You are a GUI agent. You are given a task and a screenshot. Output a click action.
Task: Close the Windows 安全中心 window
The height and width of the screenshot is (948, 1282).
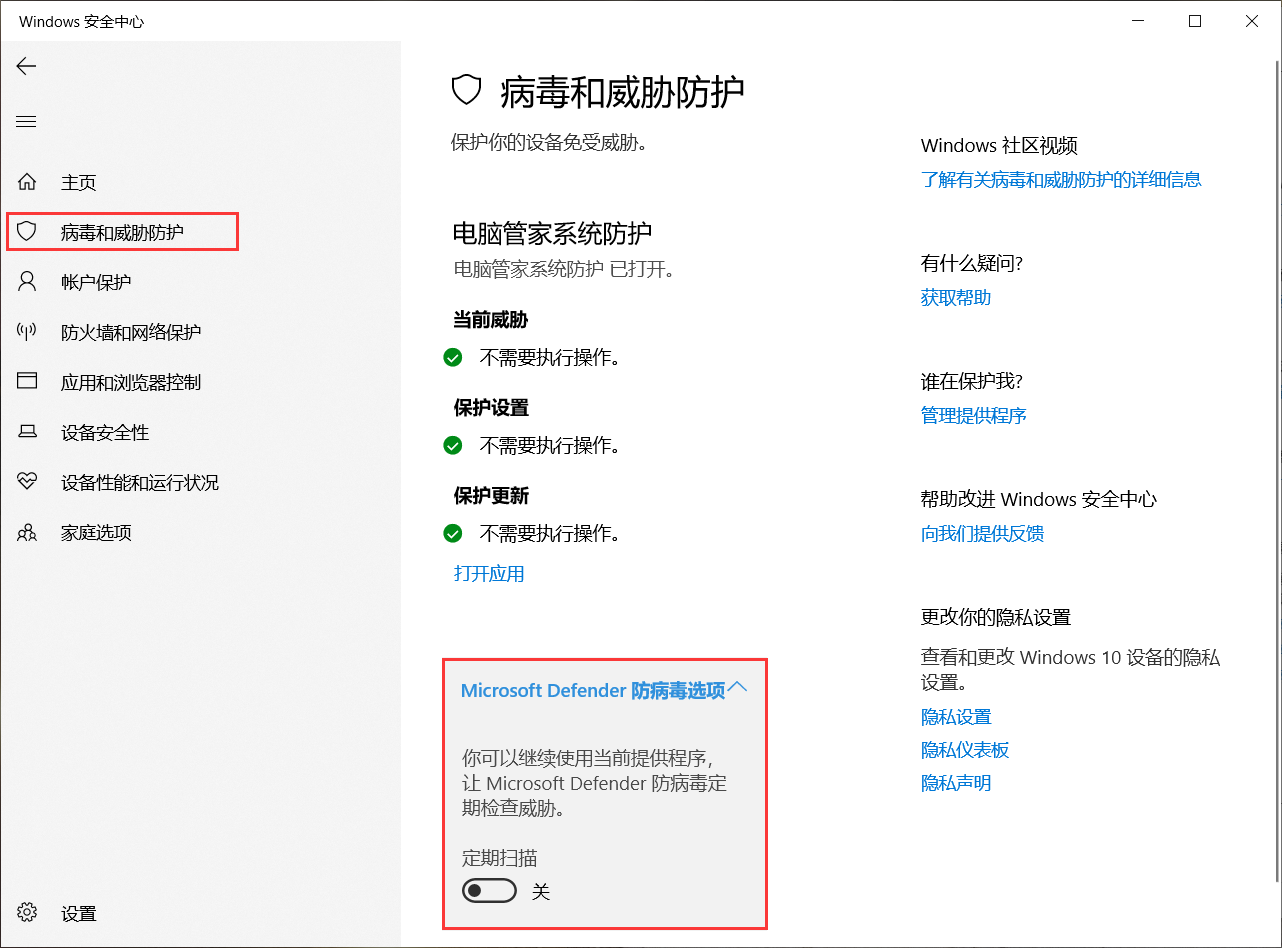[x=1252, y=21]
